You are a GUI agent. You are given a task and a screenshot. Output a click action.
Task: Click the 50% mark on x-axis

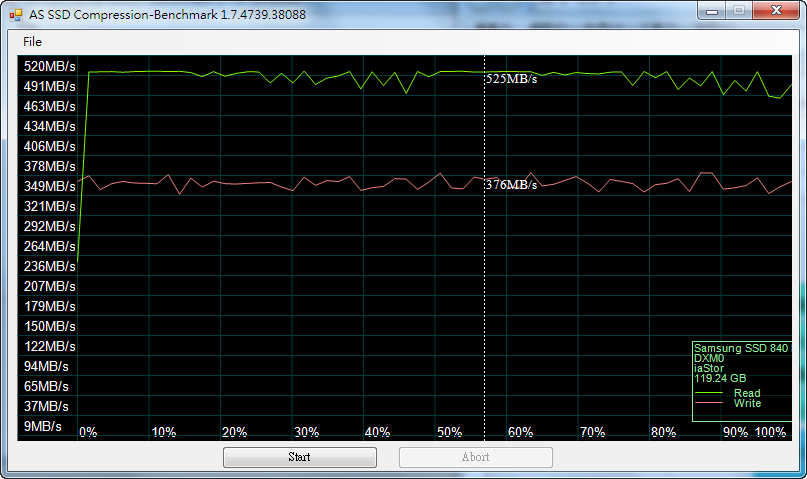pyautogui.click(x=449, y=432)
